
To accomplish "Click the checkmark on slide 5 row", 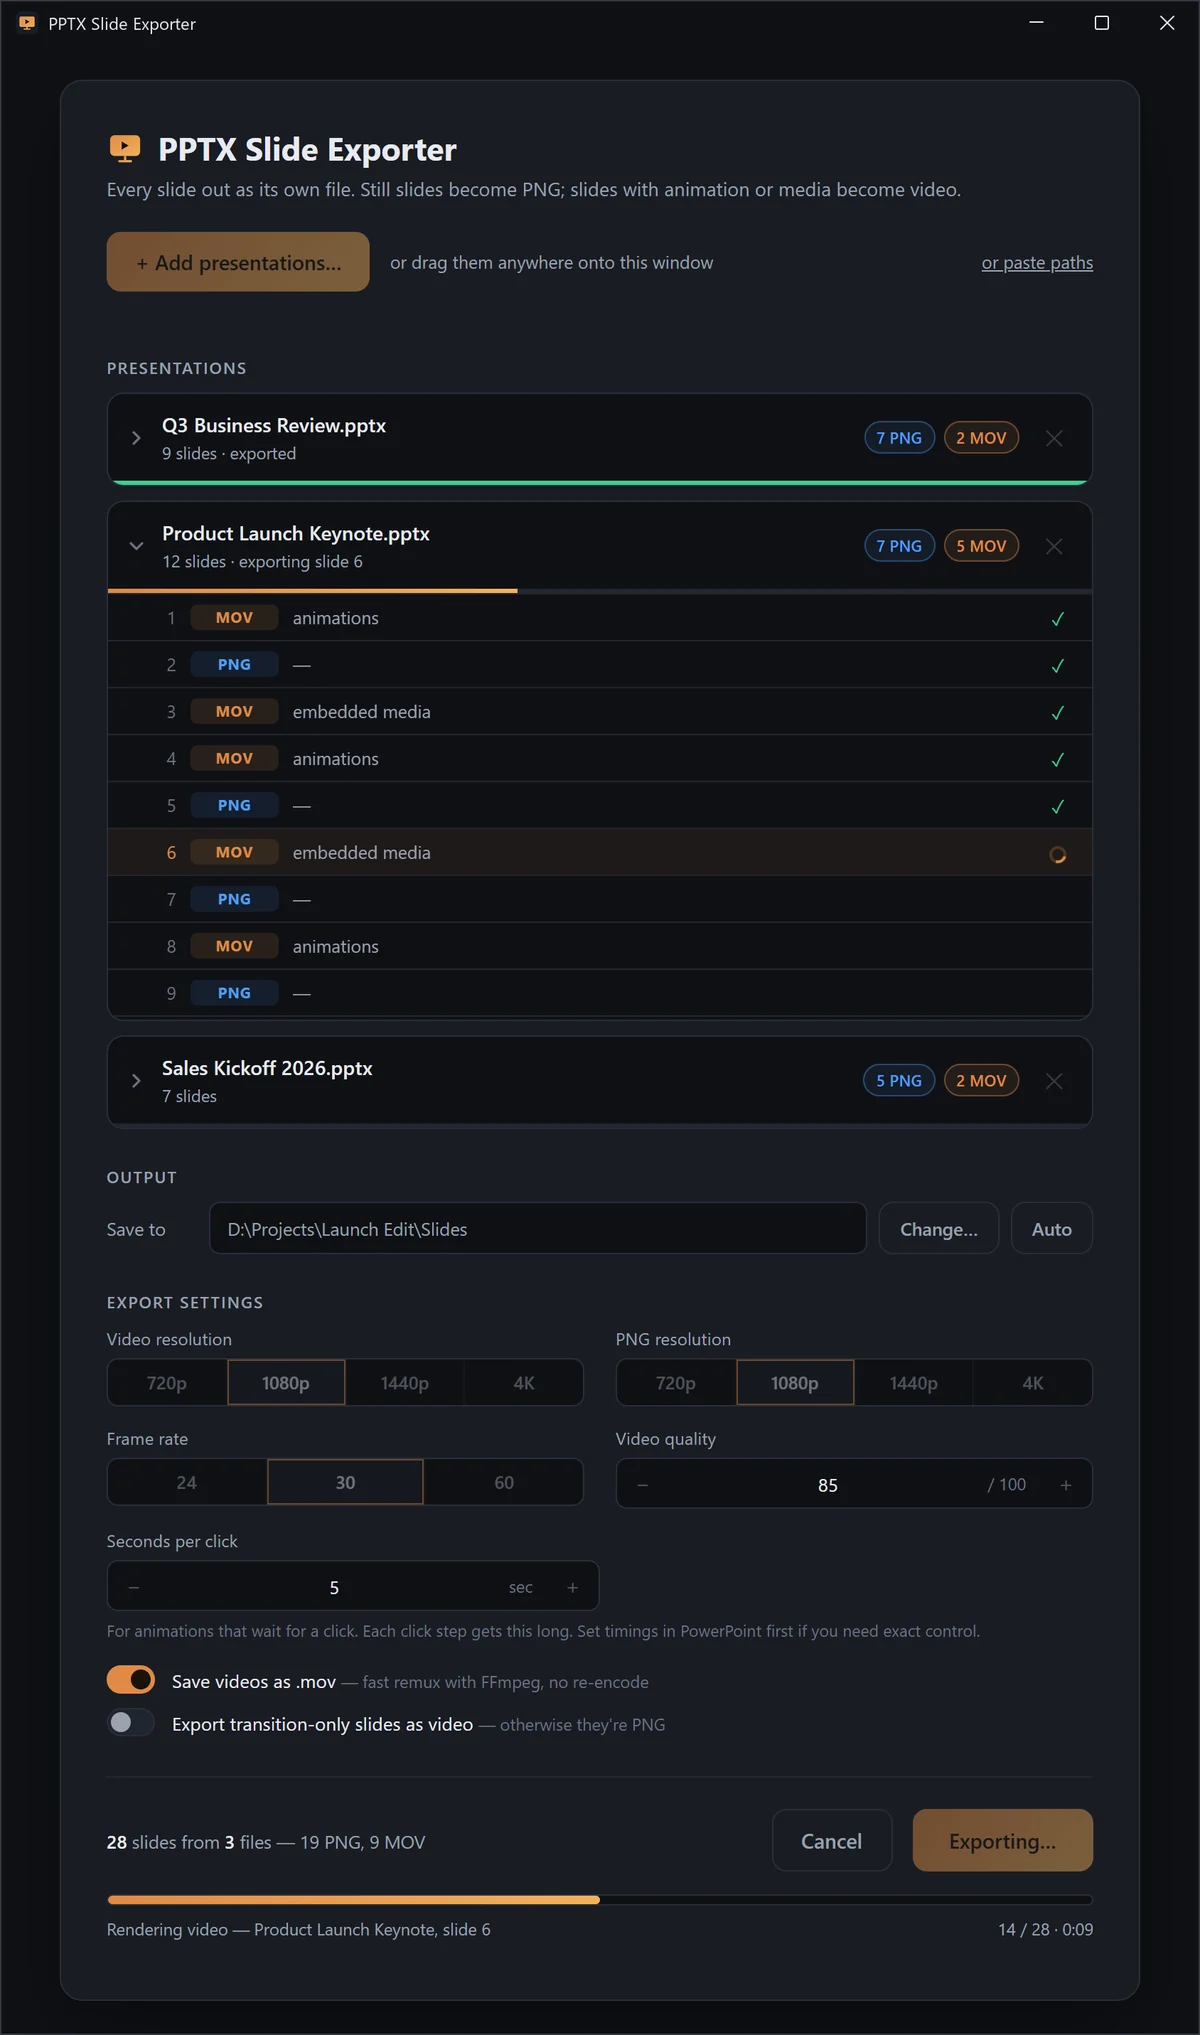I will [x=1057, y=807].
